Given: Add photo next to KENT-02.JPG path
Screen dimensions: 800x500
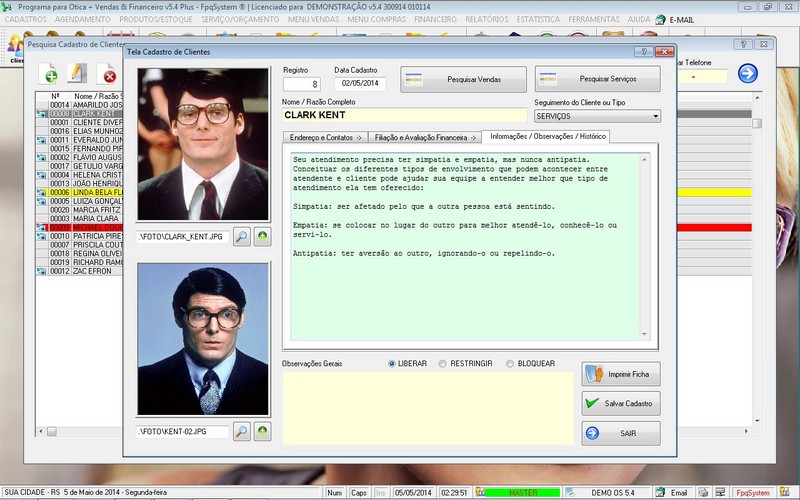Looking at the screenshot, I should tap(262, 431).
